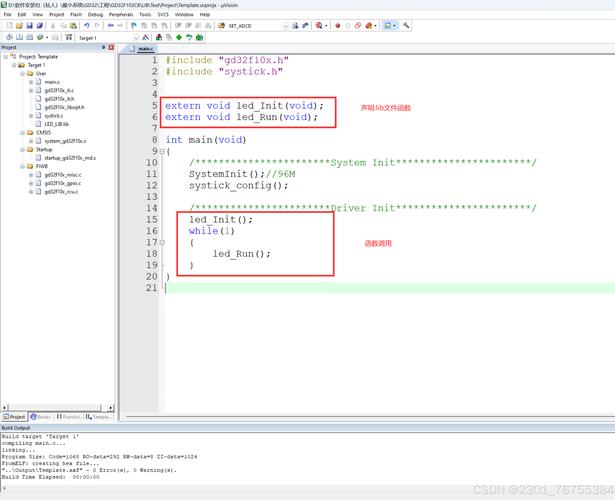Open the Peripherals menu

click(x=121, y=15)
